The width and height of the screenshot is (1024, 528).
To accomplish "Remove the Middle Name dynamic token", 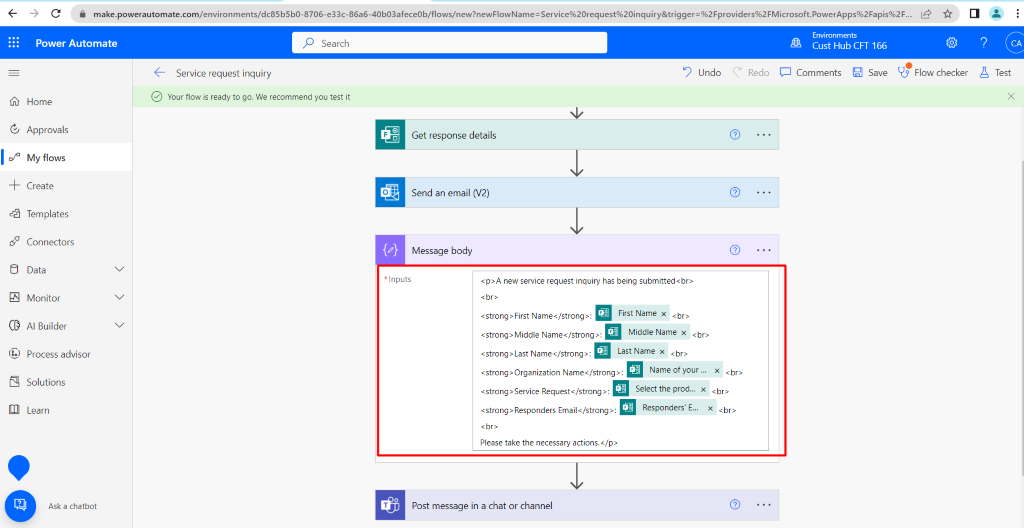I will (684, 333).
